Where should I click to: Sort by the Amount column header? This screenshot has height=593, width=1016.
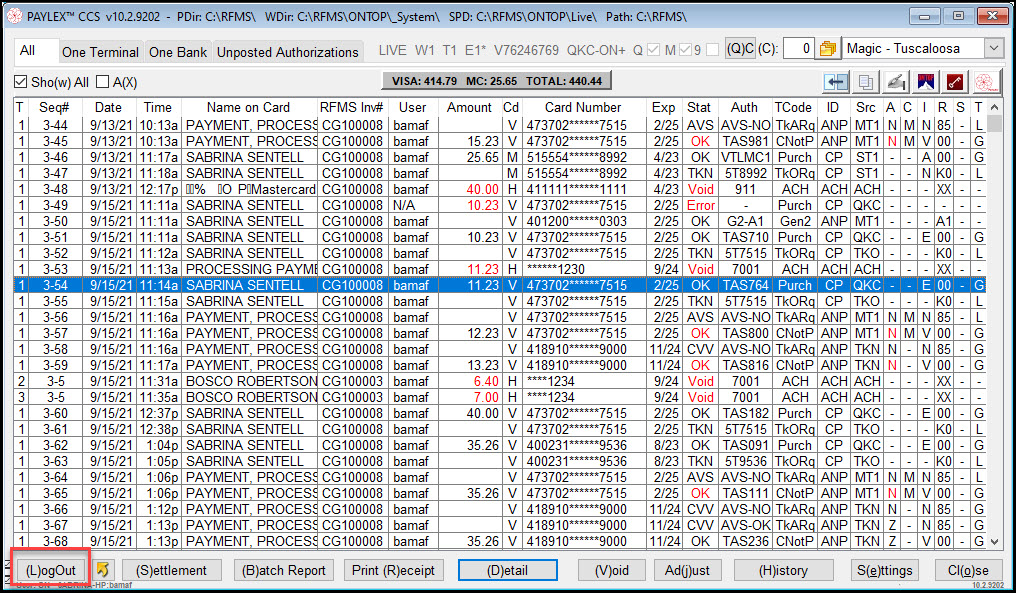(469, 108)
